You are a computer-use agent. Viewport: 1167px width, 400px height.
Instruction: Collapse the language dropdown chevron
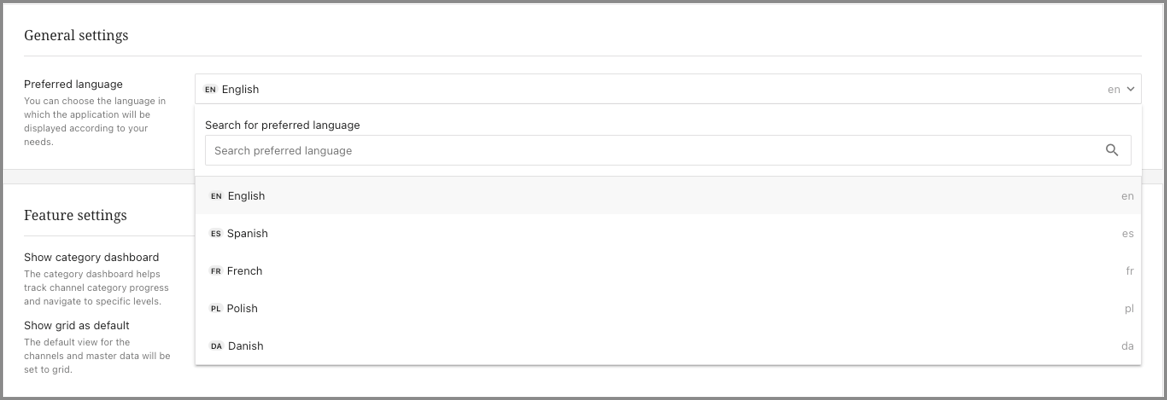tap(1131, 89)
